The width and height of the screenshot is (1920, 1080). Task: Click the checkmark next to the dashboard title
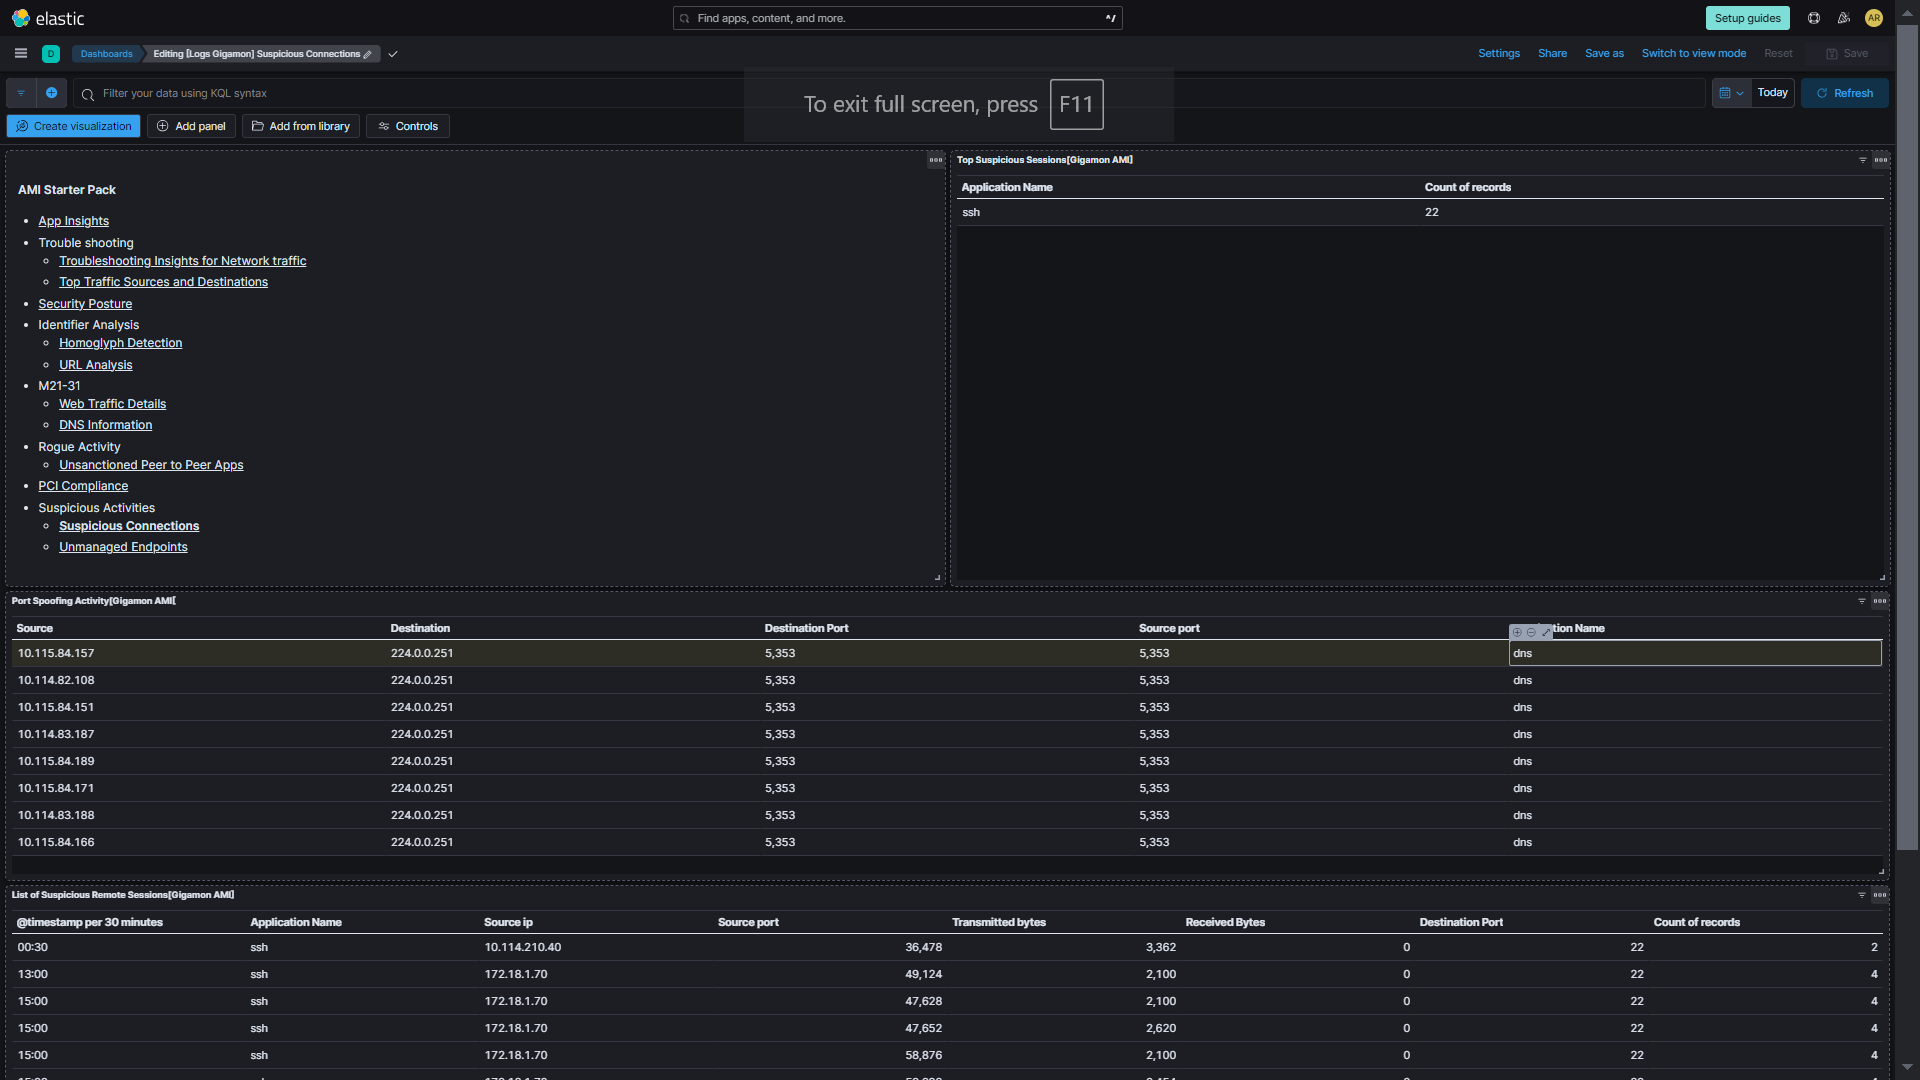[x=393, y=54]
